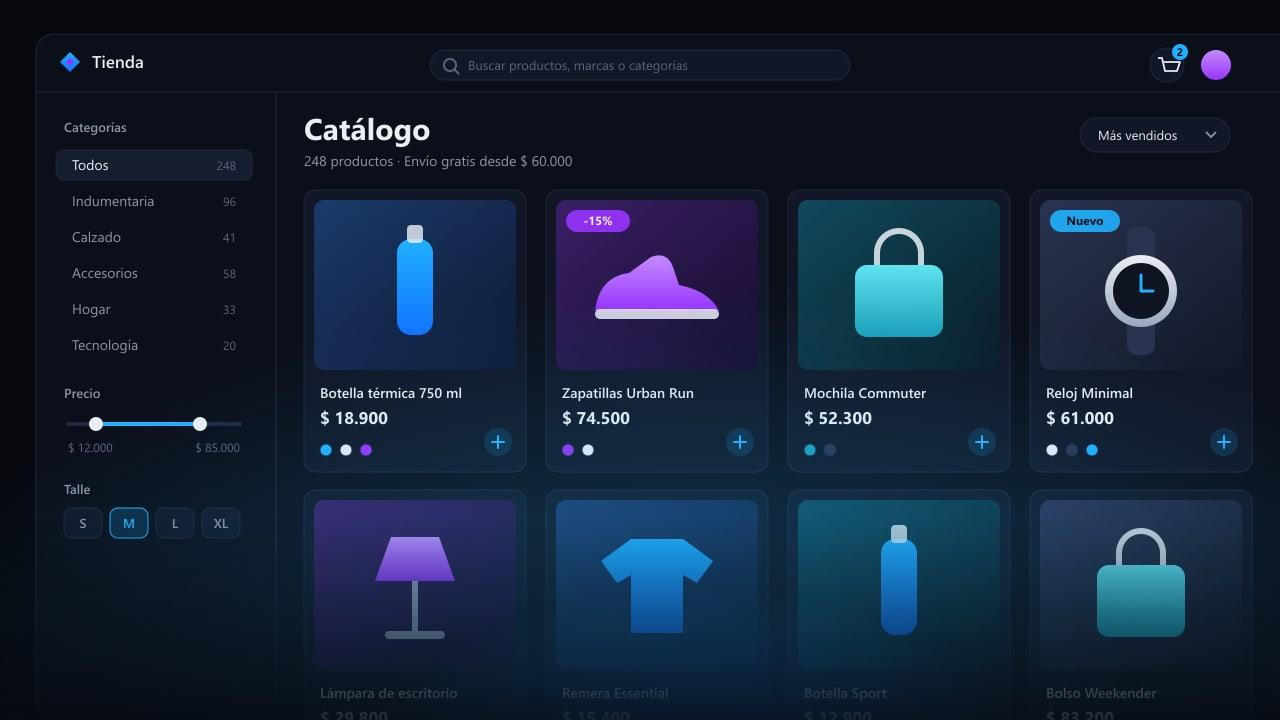1280x720 pixels.
Task: Open the Zapatillas Urban Run product image
Action: coord(657,285)
